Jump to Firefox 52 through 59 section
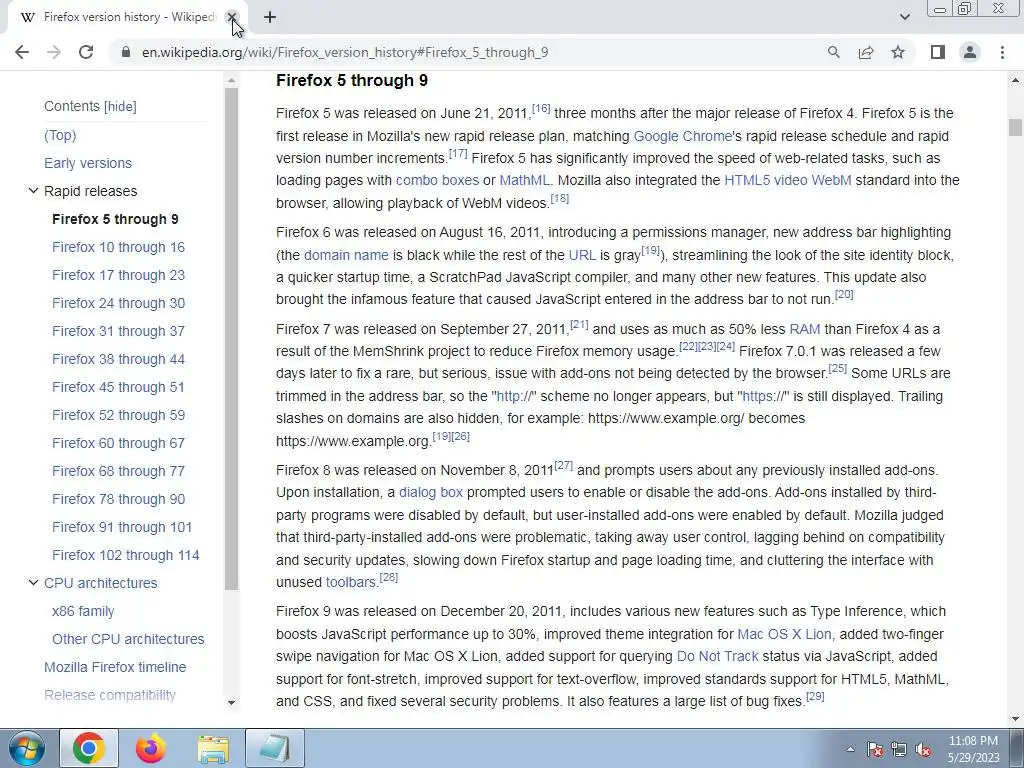The width and height of the screenshot is (1024, 768). [x=118, y=415]
